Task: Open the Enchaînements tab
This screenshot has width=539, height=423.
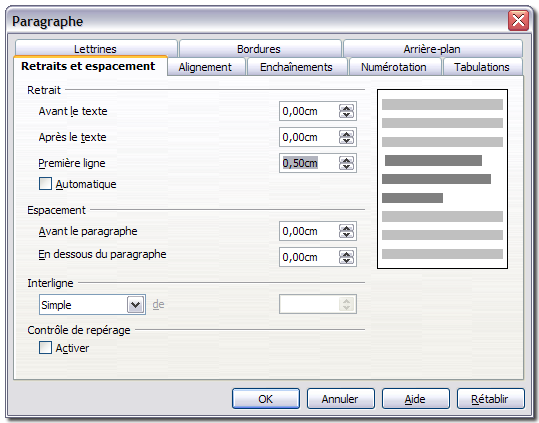Action: point(296,67)
